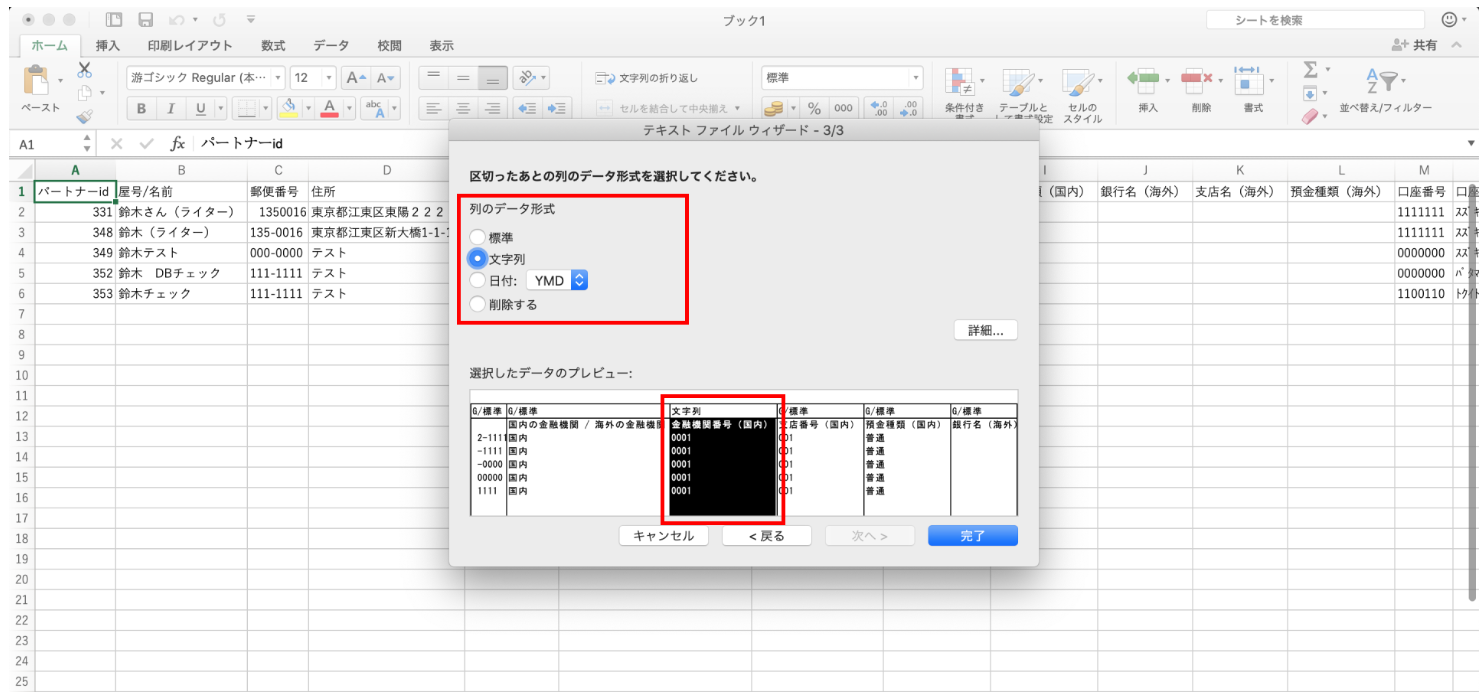Viewport: 1480px width, 697px height.
Task: Click the Comma style 000 icon
Action: [x=844, y=109]
